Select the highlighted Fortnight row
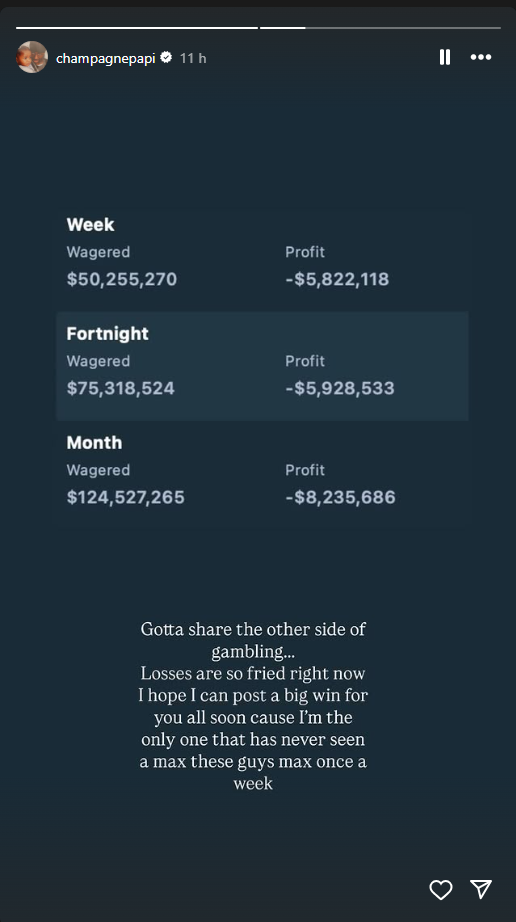The image size is (516, 922). 262,366
